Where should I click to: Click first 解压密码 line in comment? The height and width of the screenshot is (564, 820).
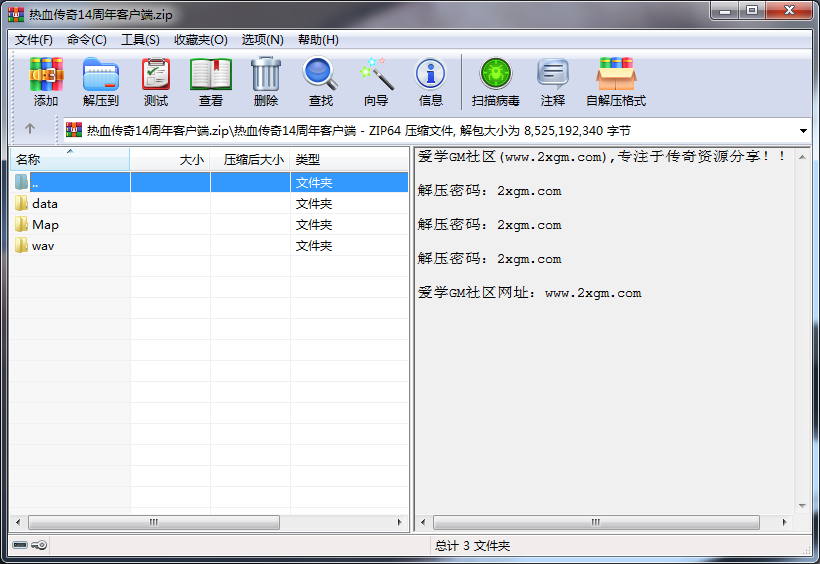pos(489,190)
